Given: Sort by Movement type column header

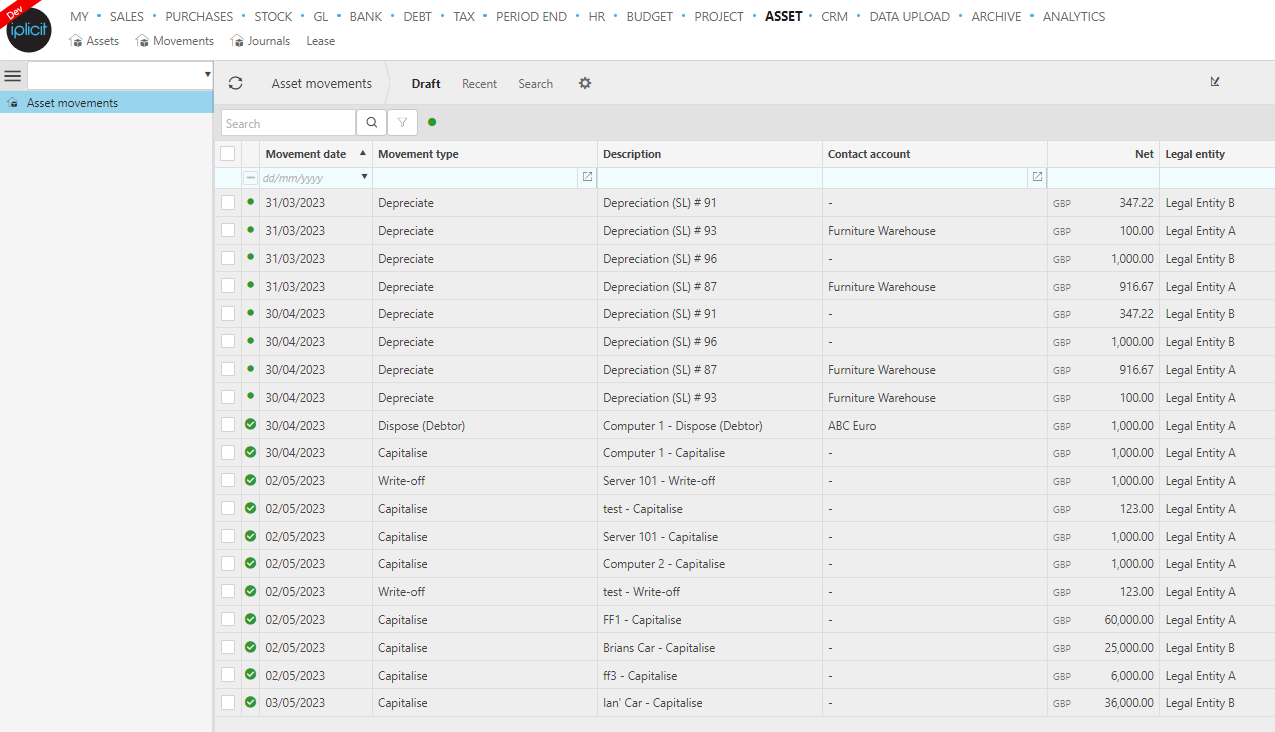Looking at the screenshot, I should coord(418,154).
